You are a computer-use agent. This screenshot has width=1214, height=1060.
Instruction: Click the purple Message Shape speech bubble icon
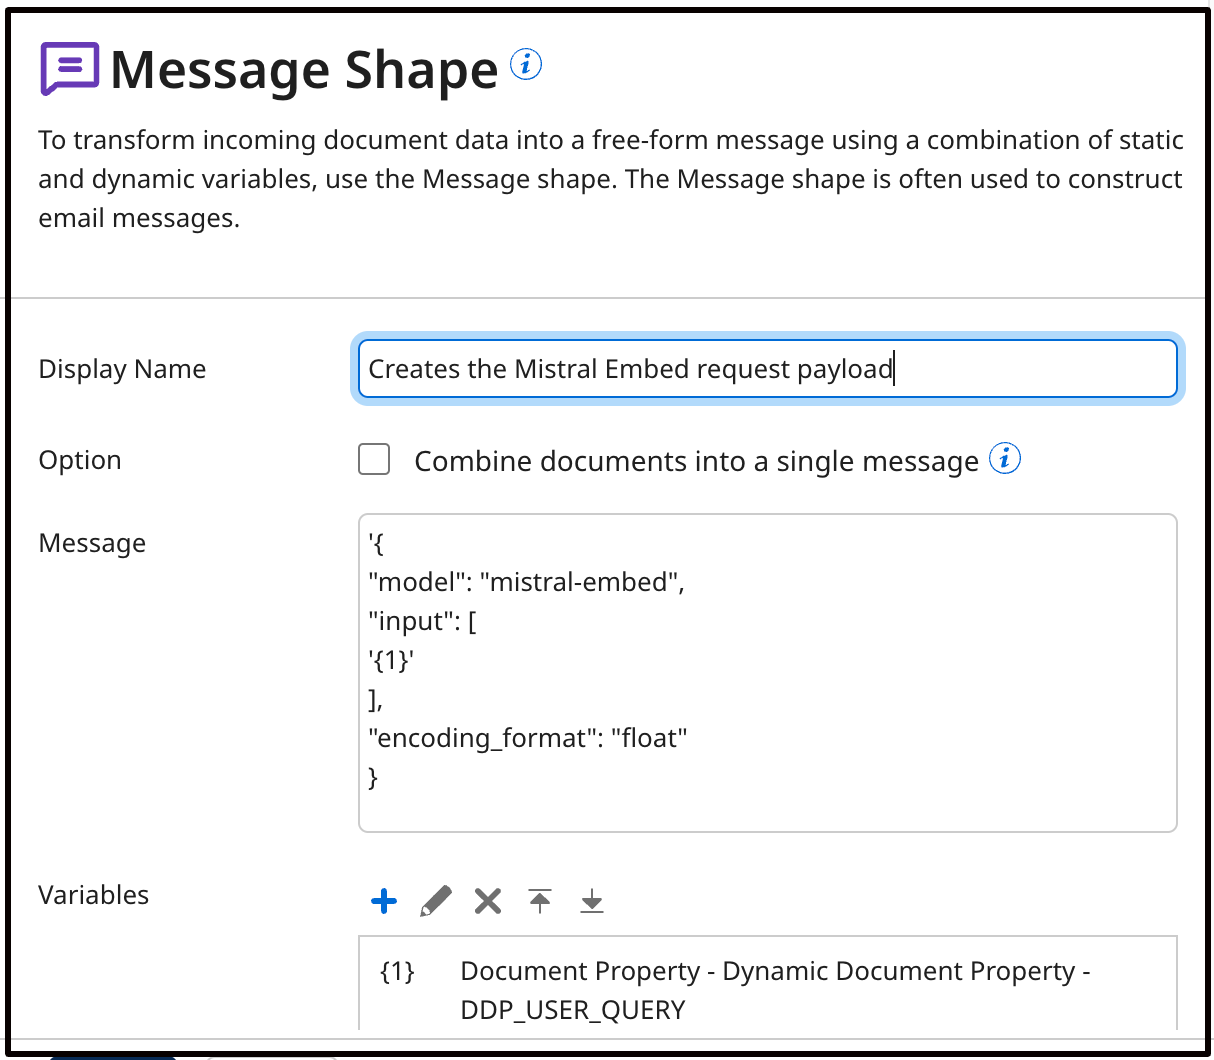66,69
